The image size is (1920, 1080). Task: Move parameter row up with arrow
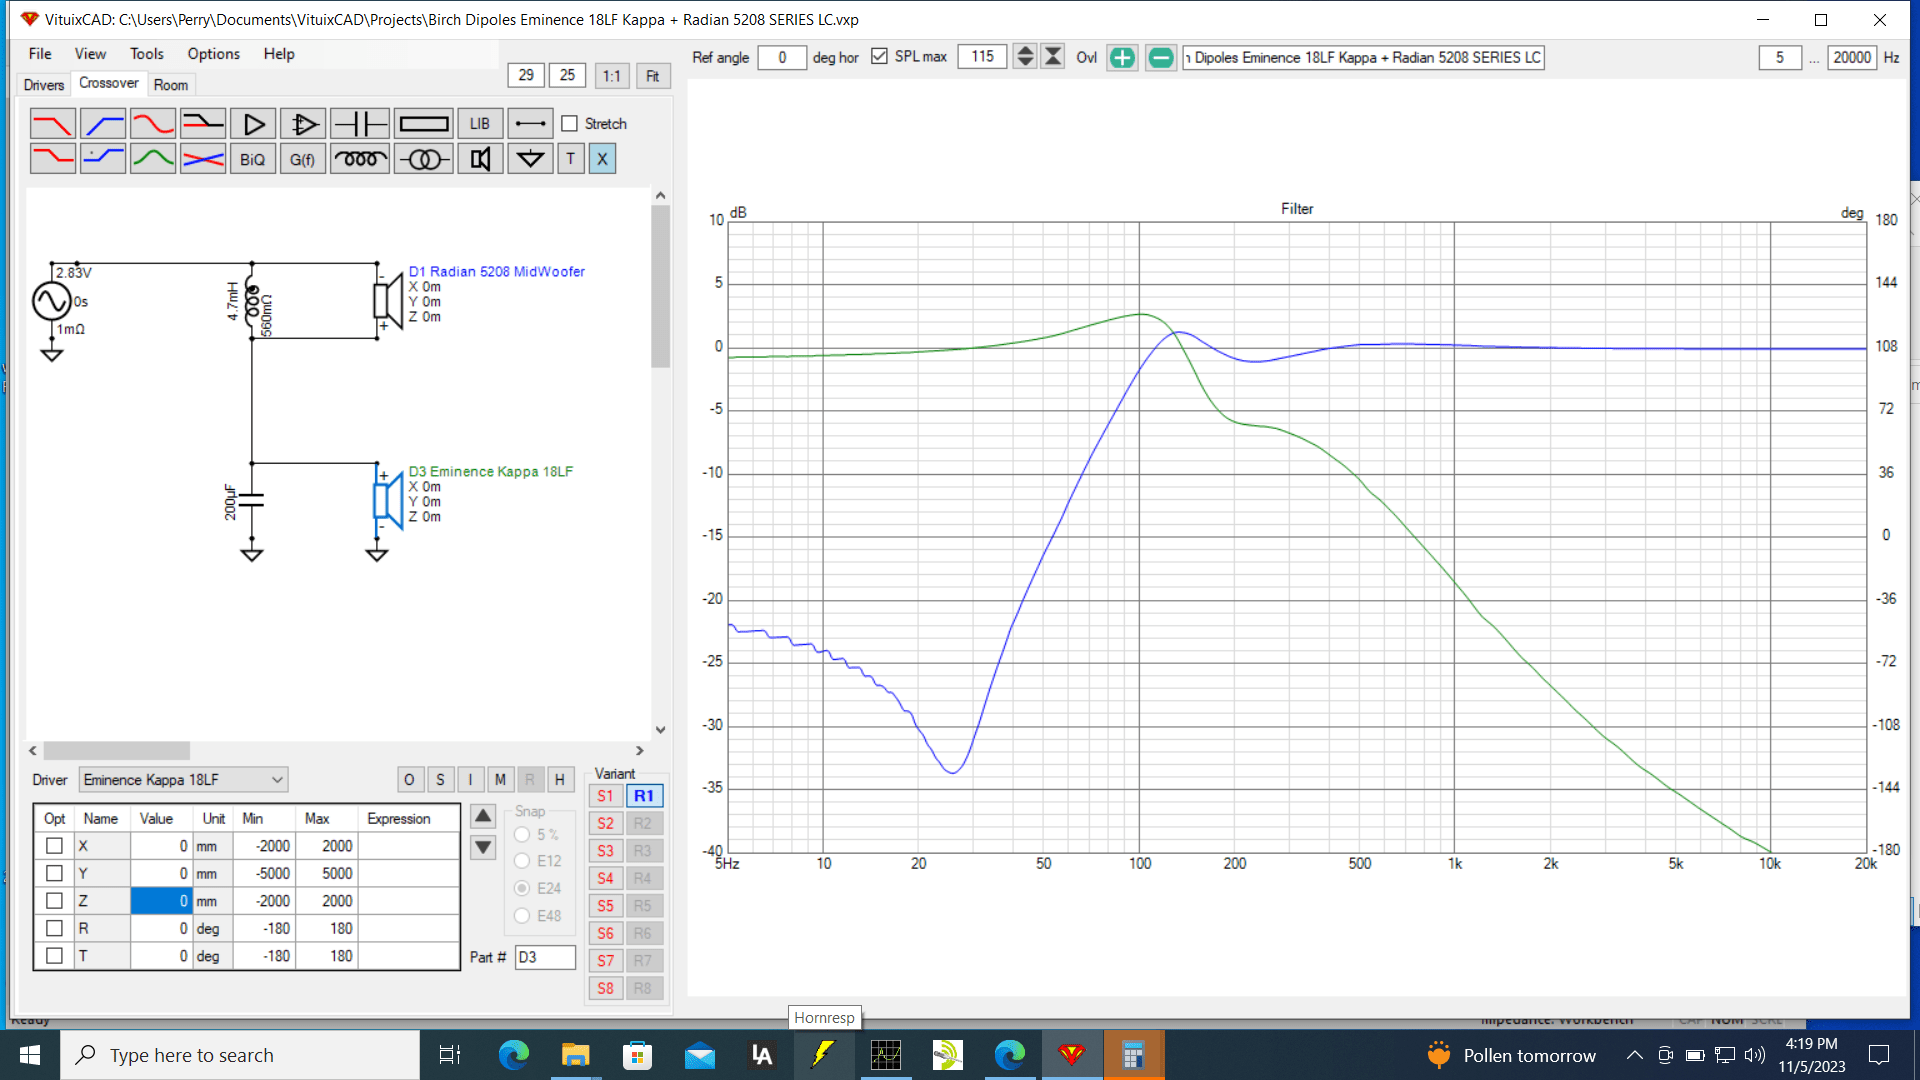(x=483, y=817)
